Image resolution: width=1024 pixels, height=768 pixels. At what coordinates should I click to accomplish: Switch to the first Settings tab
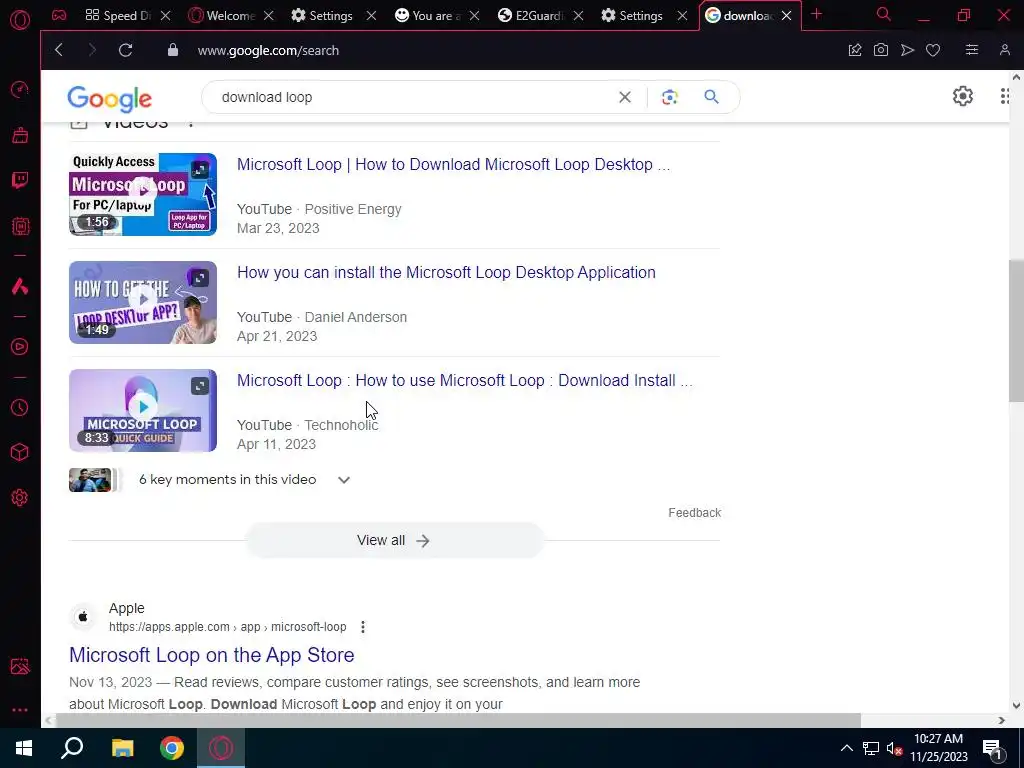(x=323, y=16)
